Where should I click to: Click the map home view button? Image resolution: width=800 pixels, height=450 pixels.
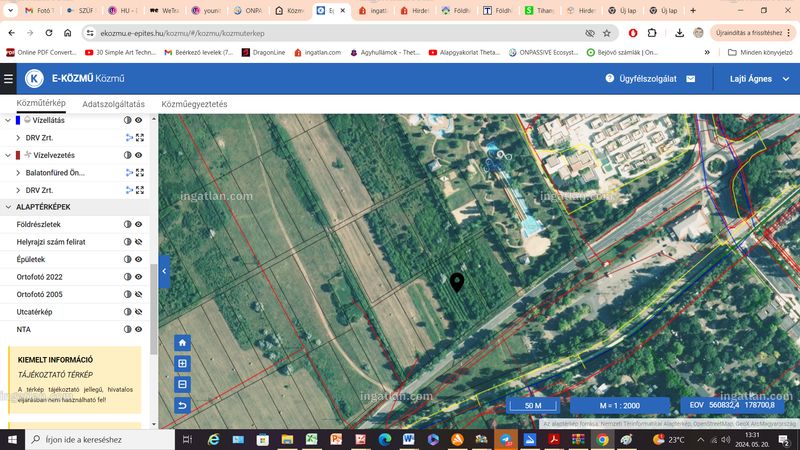coord(182,343)
